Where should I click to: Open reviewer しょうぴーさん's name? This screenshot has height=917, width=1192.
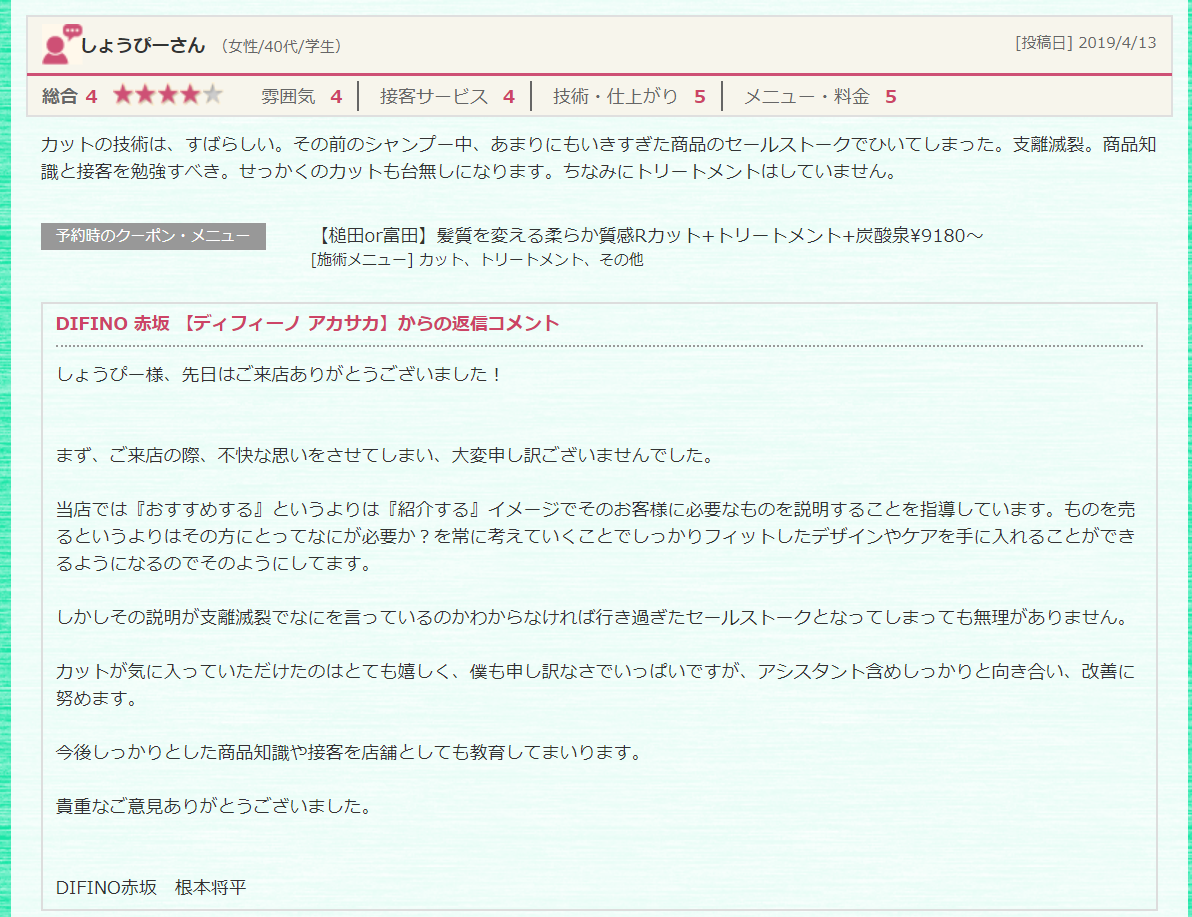[143, 45]
